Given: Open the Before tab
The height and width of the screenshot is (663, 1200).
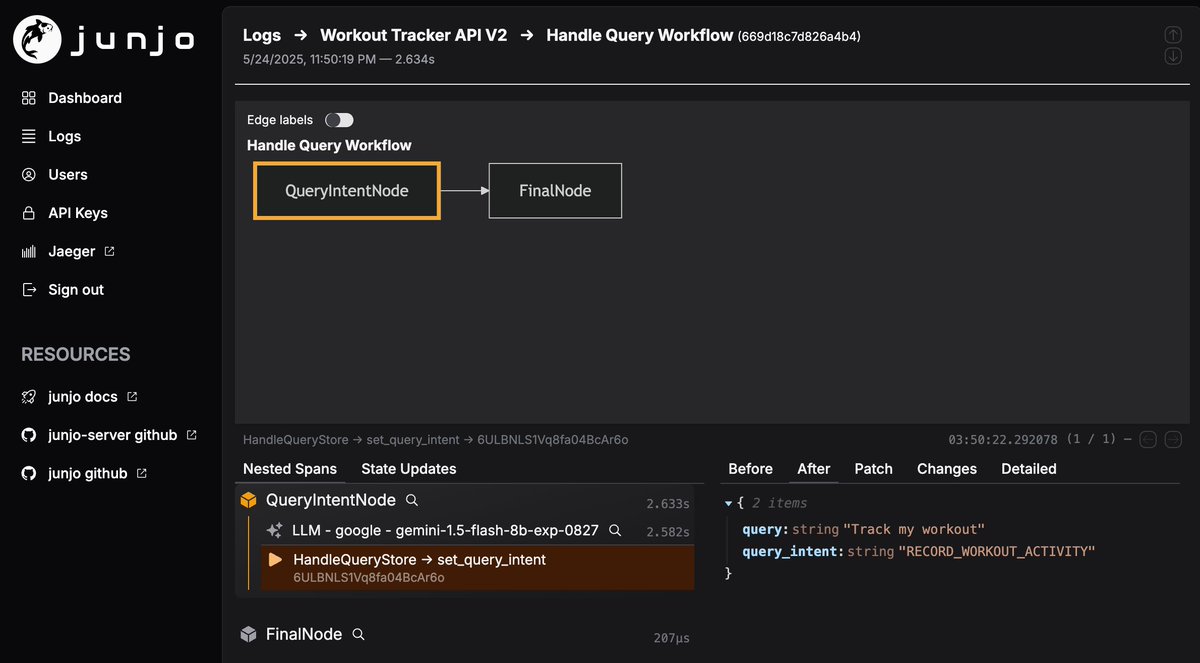Looking at the screenshot, I should pyautogui.click(x=750, y=469).
